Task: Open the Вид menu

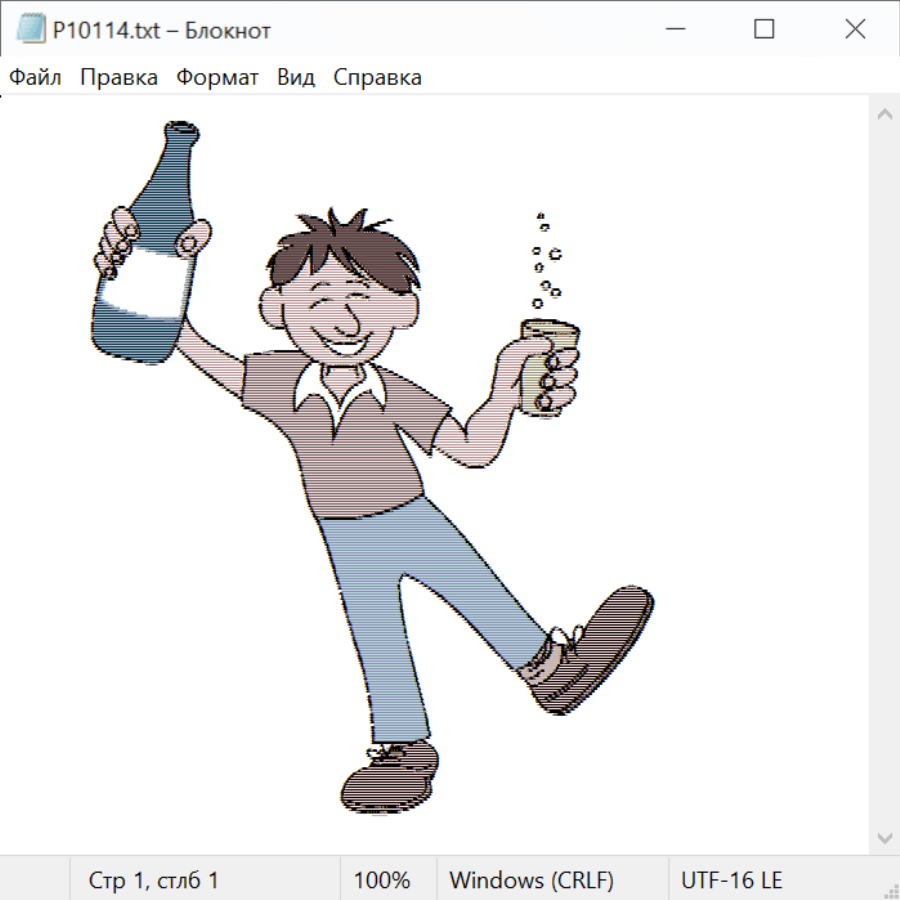Action: (295, 77)
